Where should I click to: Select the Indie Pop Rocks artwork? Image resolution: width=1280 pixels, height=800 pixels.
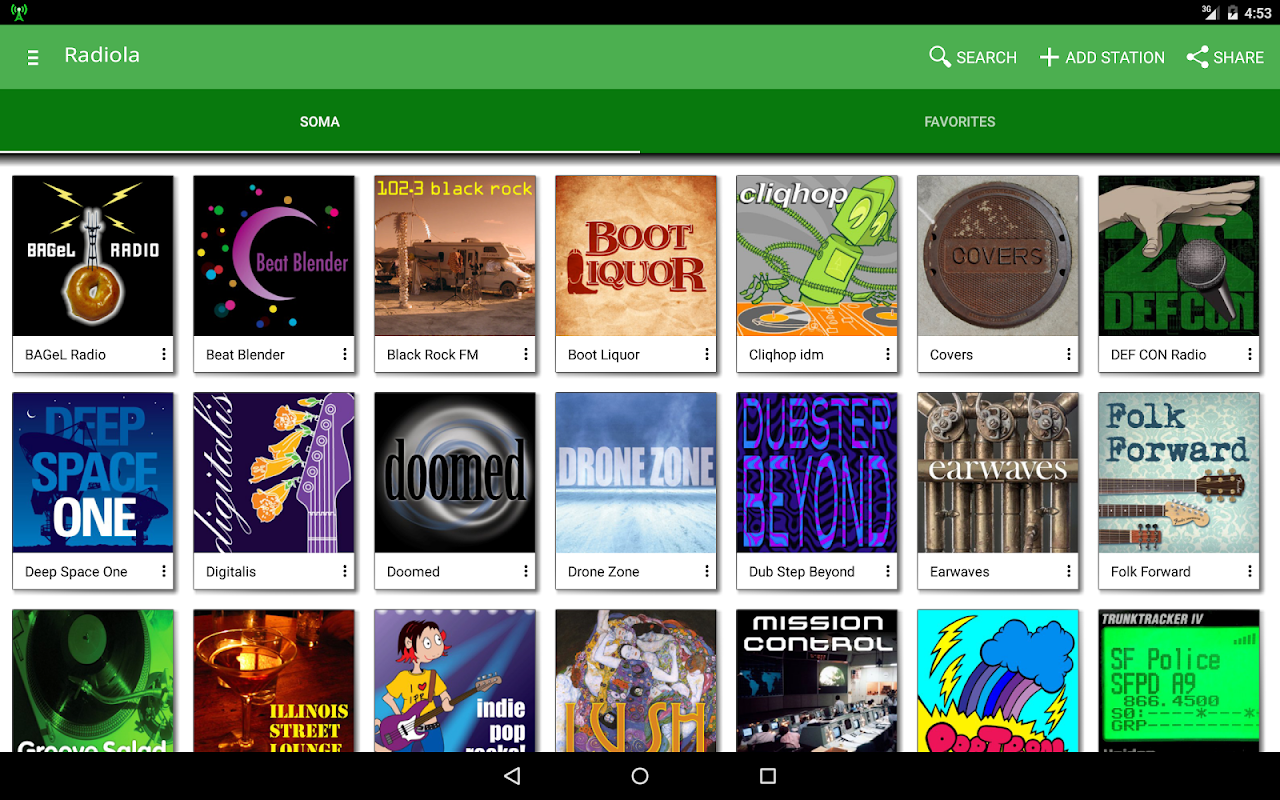click(455, 681)
